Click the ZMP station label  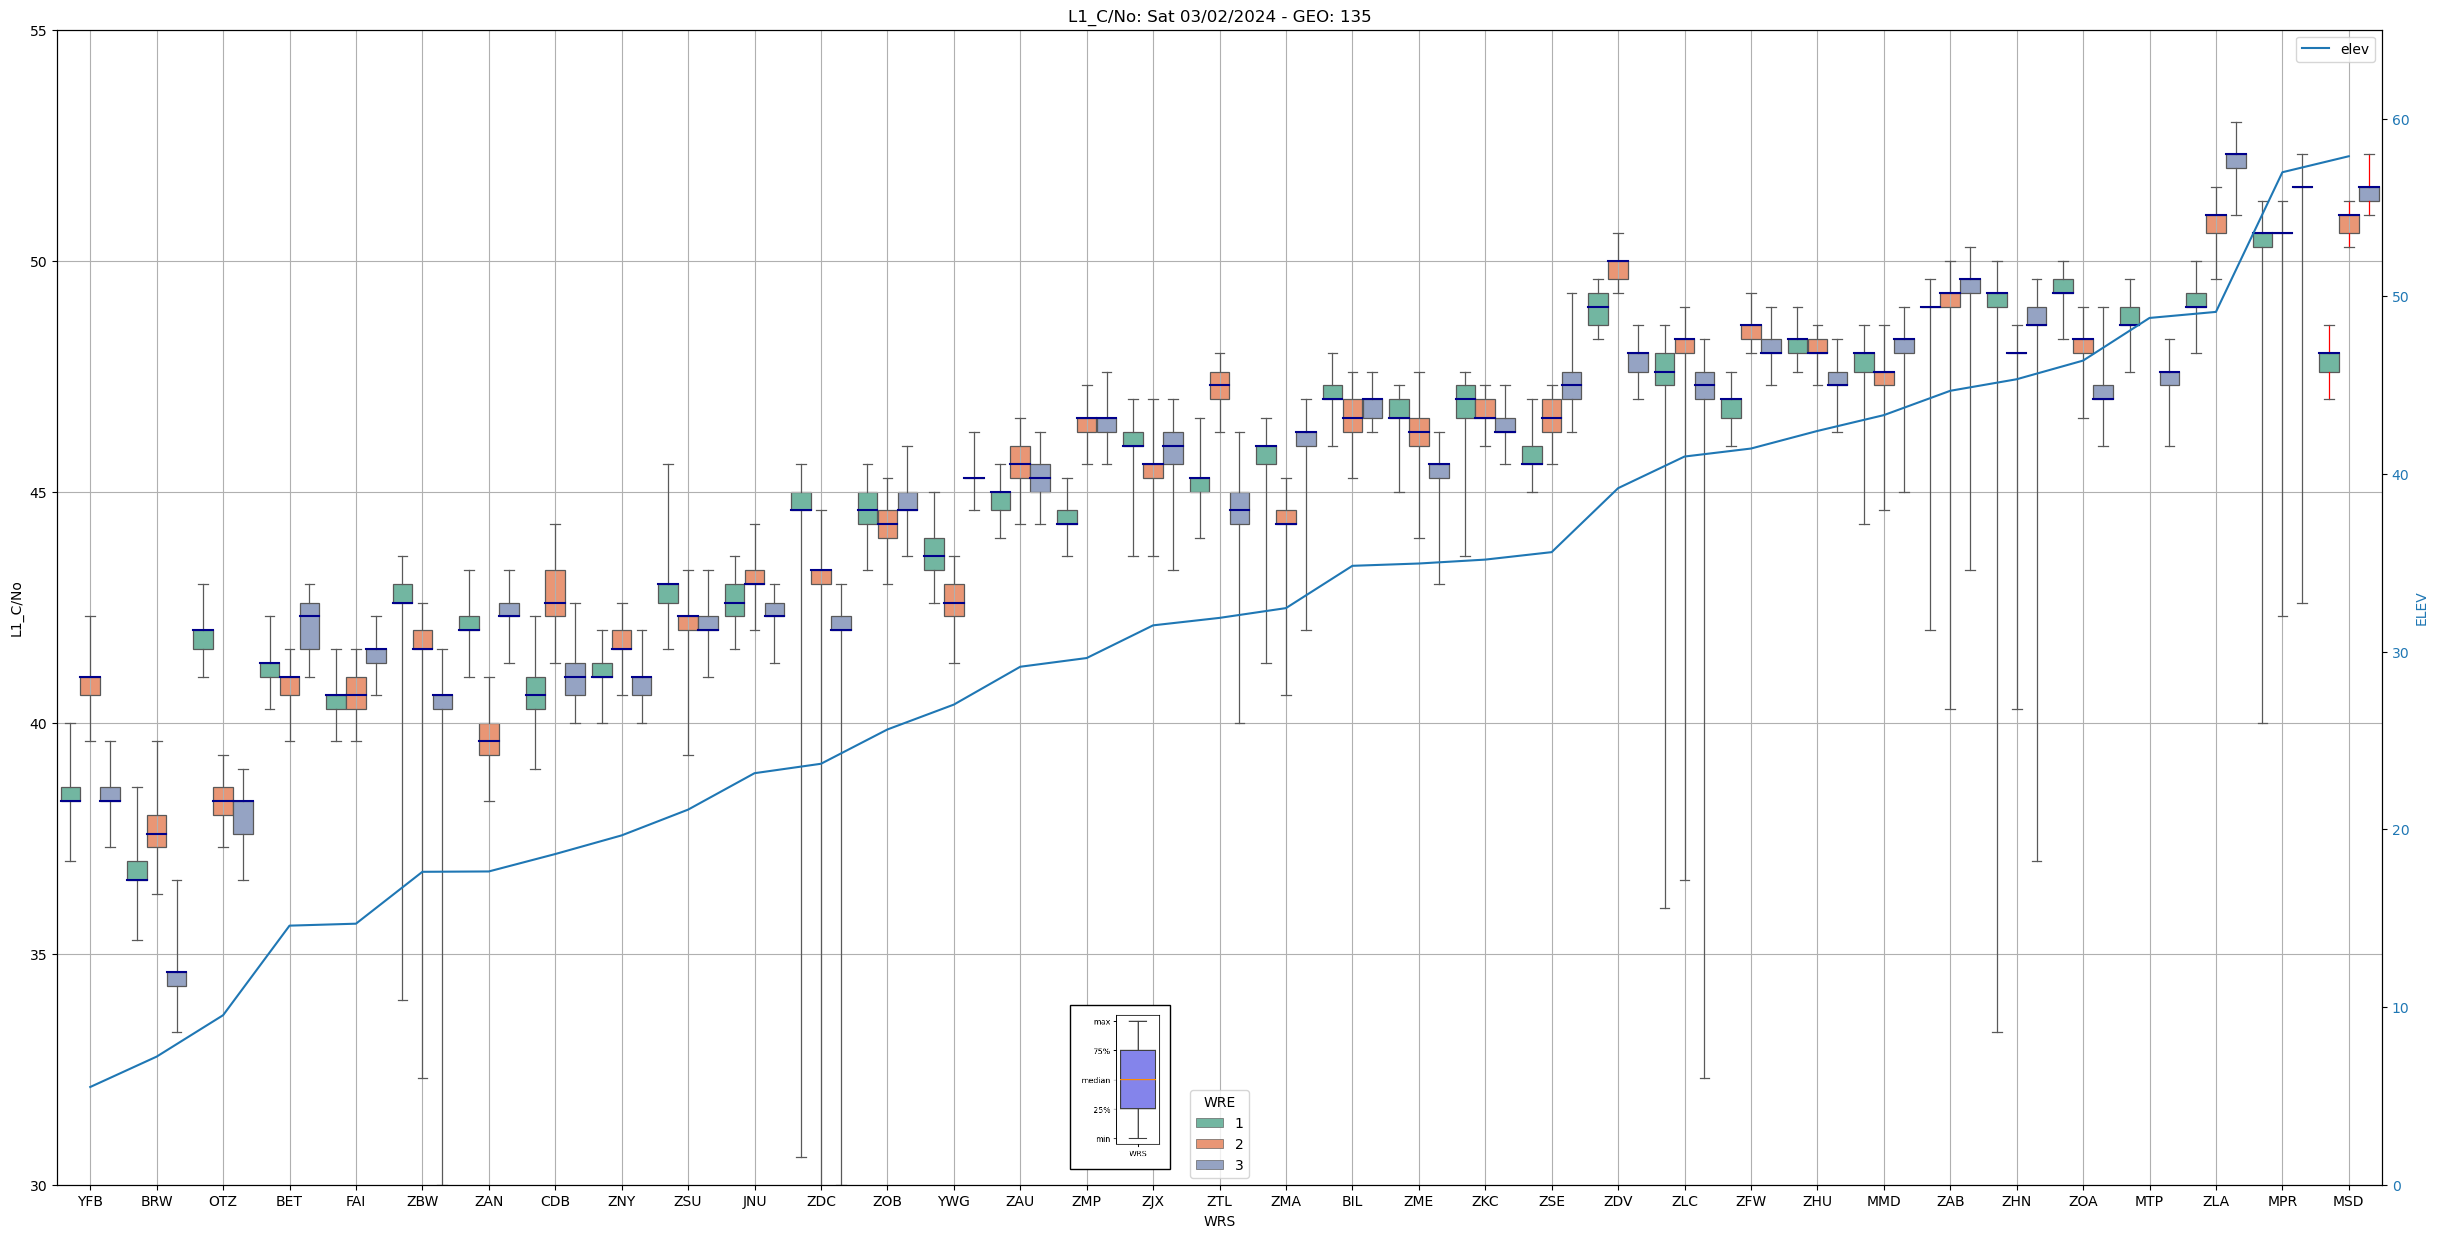(1087, 1201)
